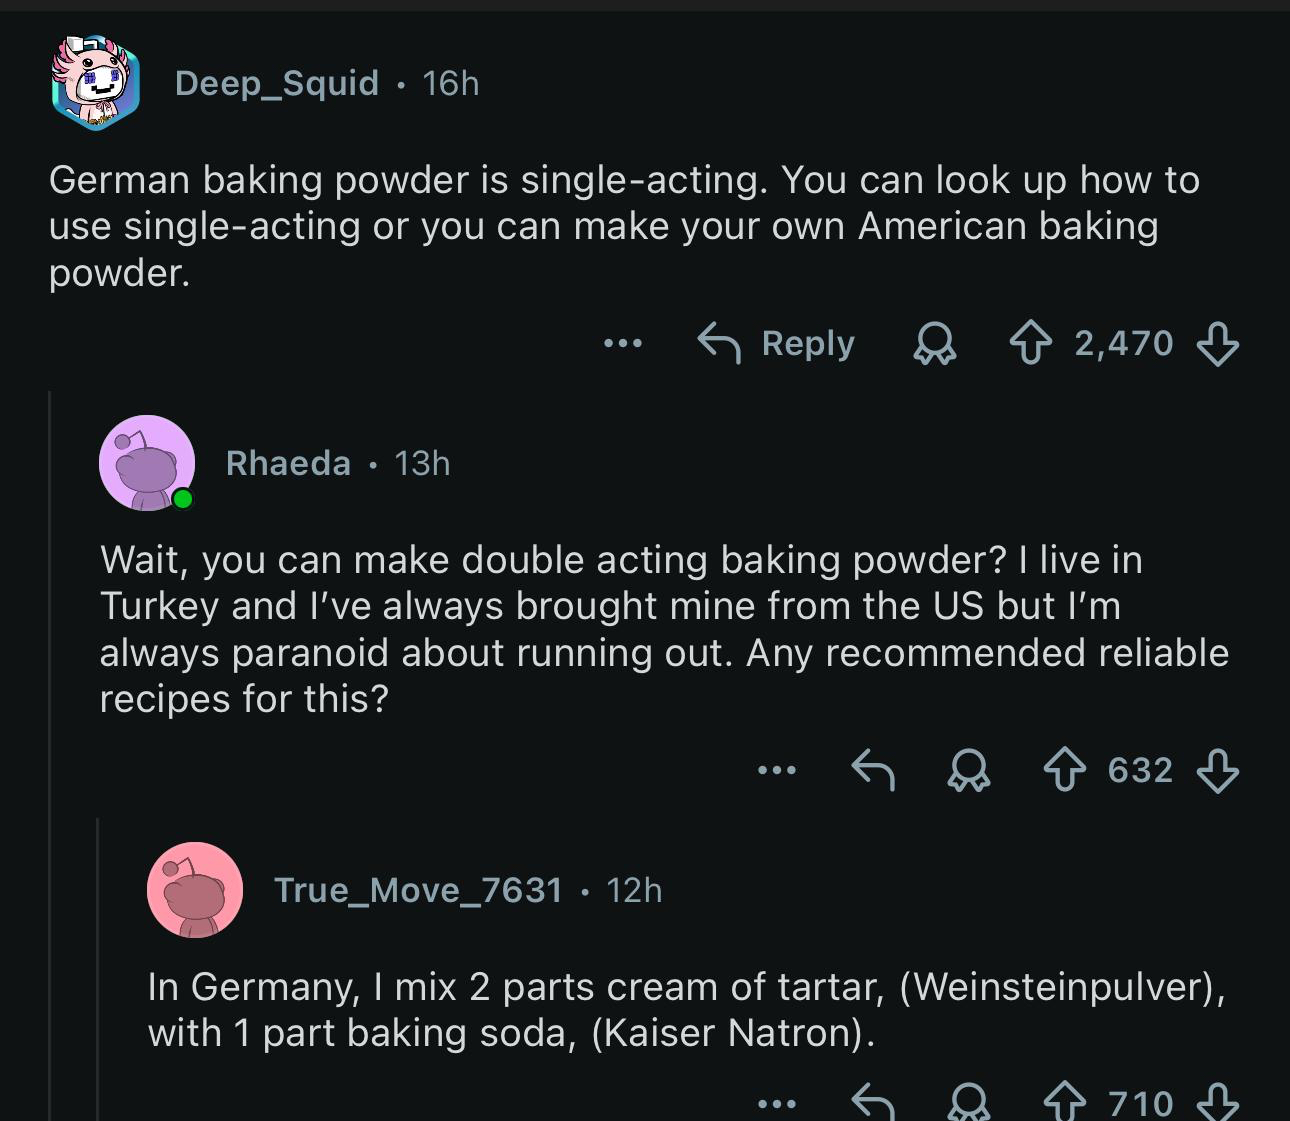Viewport: 1290px width, 1121px height.
Task: Downvote Deep_Squid's comment
Action: 1217,344
